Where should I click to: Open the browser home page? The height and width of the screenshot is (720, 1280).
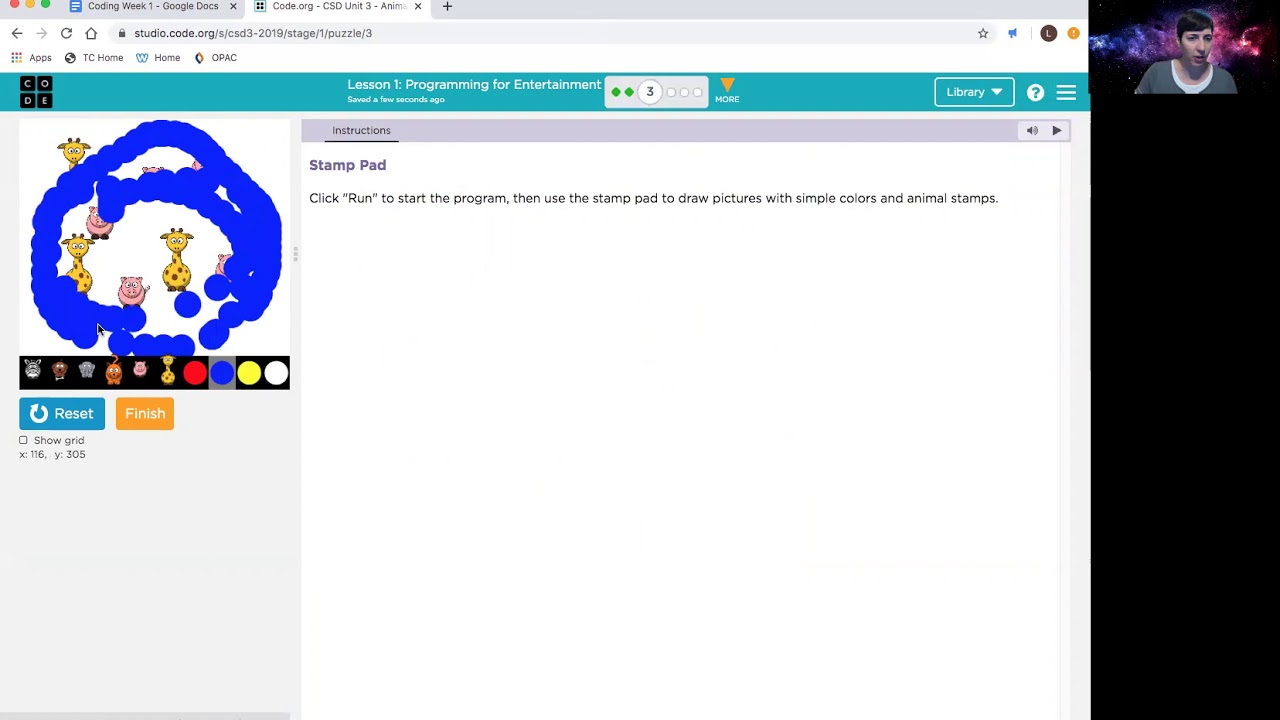click(91, 33)
